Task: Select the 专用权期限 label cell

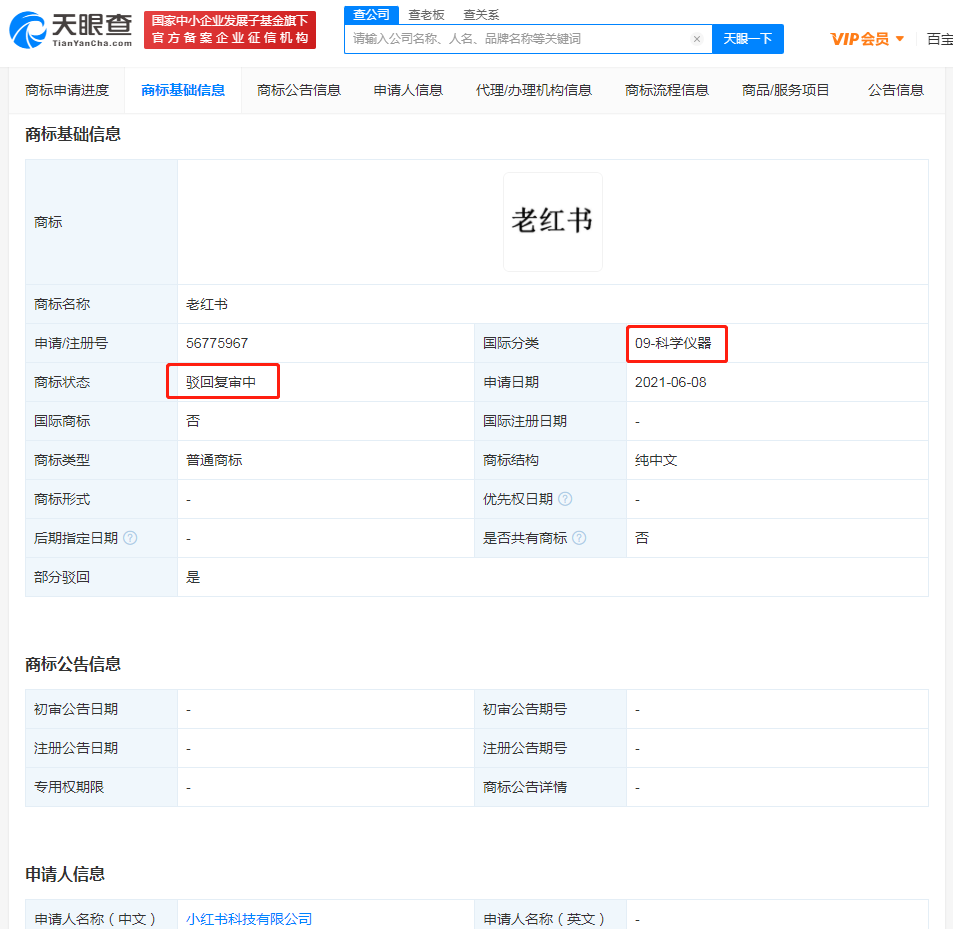Action: (x=101, y=787)
